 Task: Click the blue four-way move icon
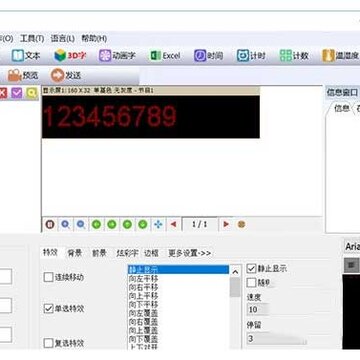click(158, 224)
